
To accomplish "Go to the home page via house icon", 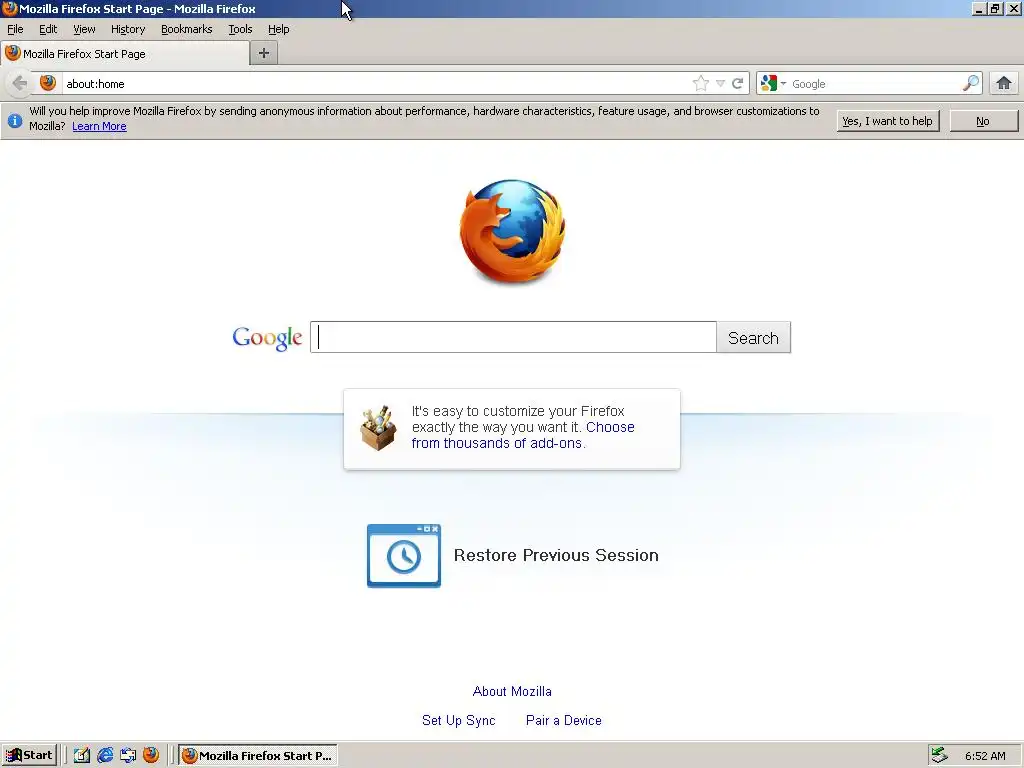I will tap(1004, 83).
